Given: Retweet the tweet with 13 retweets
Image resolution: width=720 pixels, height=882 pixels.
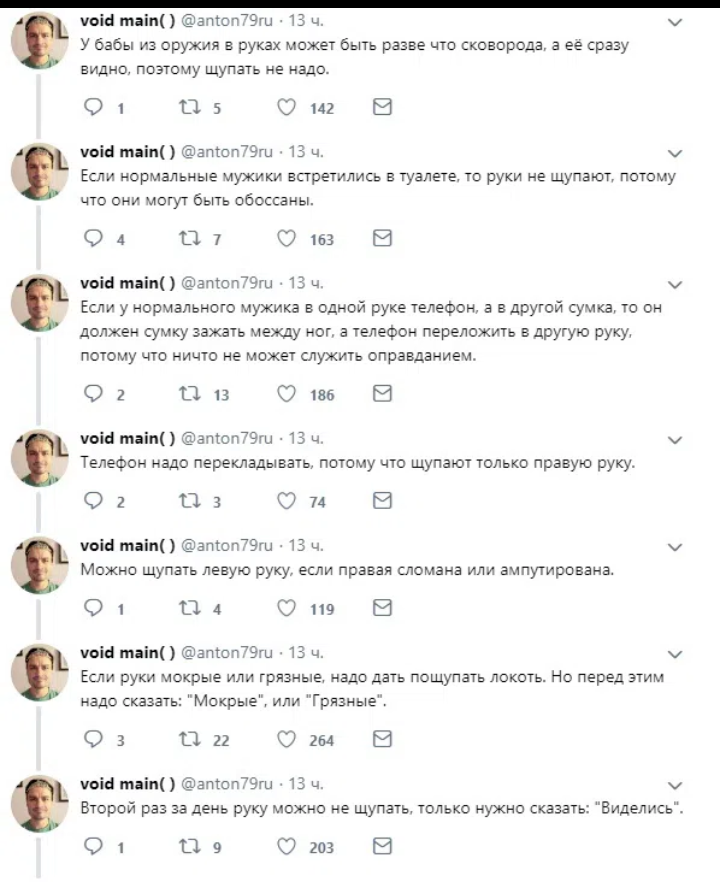Looking at the screenshot, I should point(190,394).
